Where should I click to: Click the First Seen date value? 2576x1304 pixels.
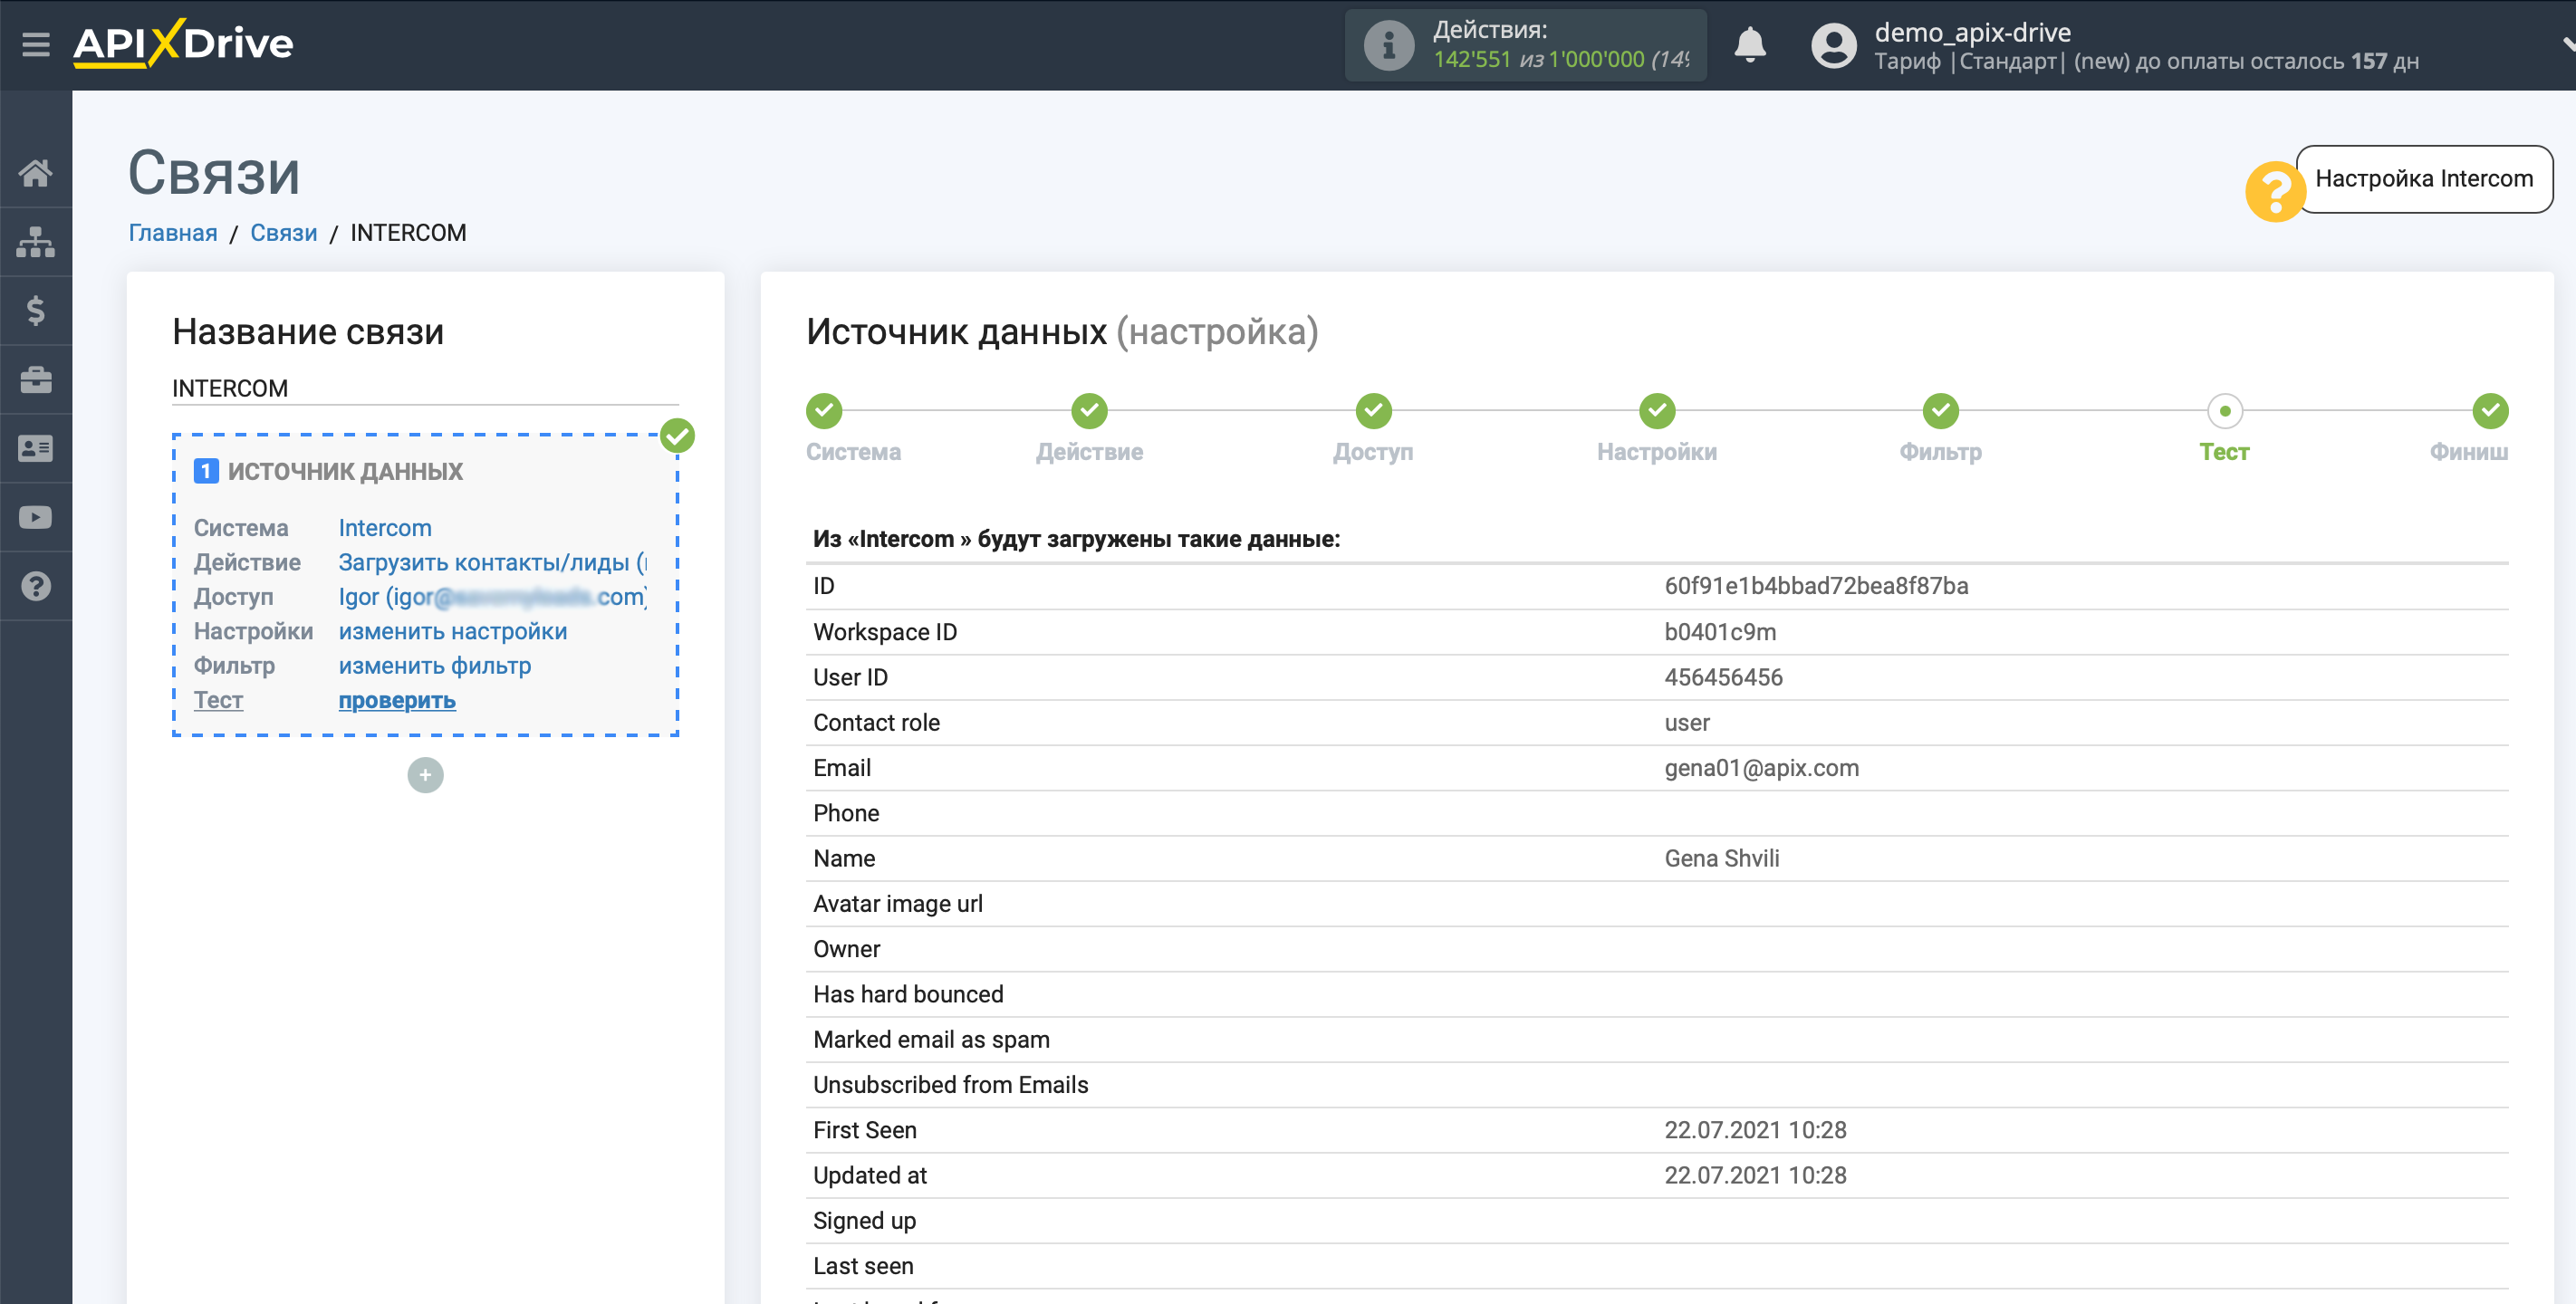point(1755,1130)
